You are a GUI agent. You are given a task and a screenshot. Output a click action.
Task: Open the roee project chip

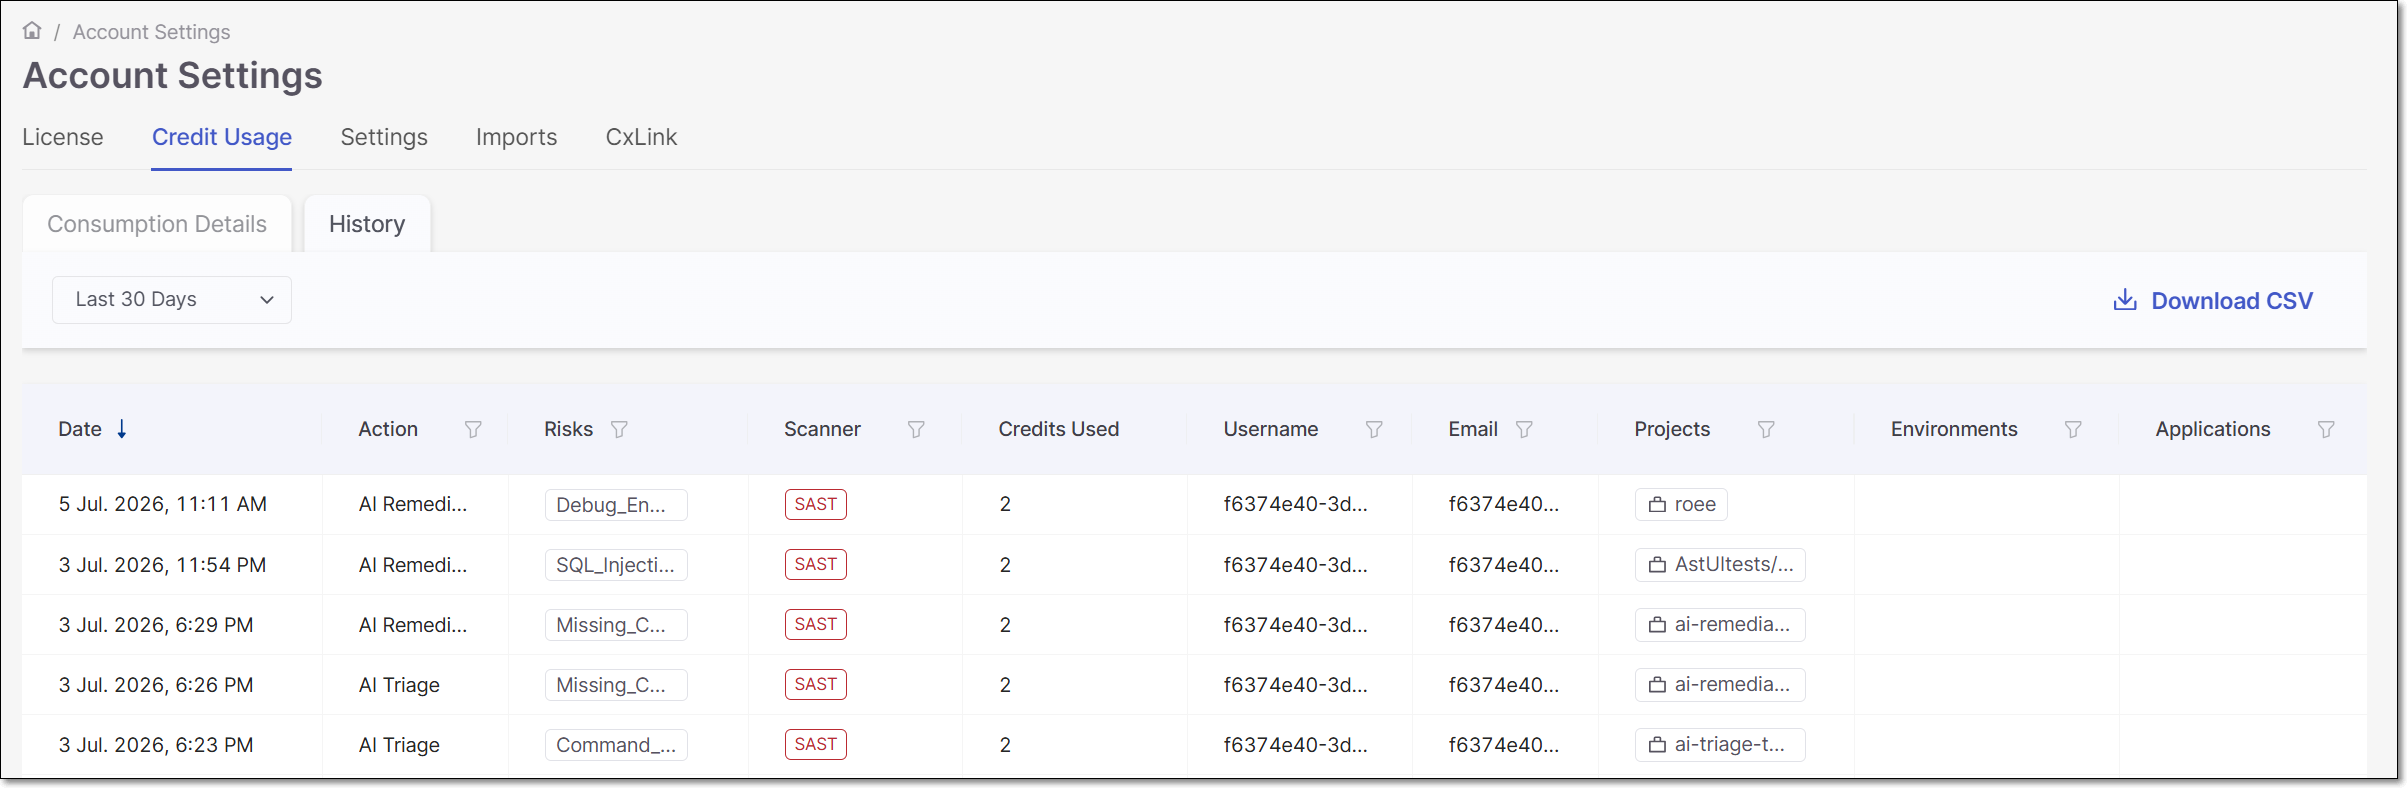point(1681,504)
